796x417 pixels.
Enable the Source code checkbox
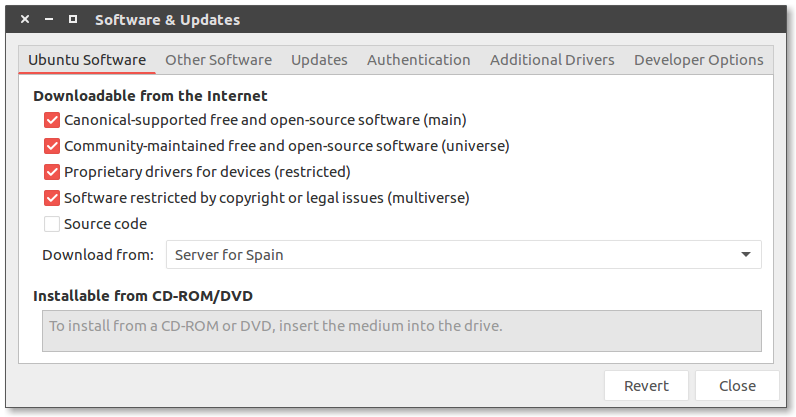(x=52, y=224)
